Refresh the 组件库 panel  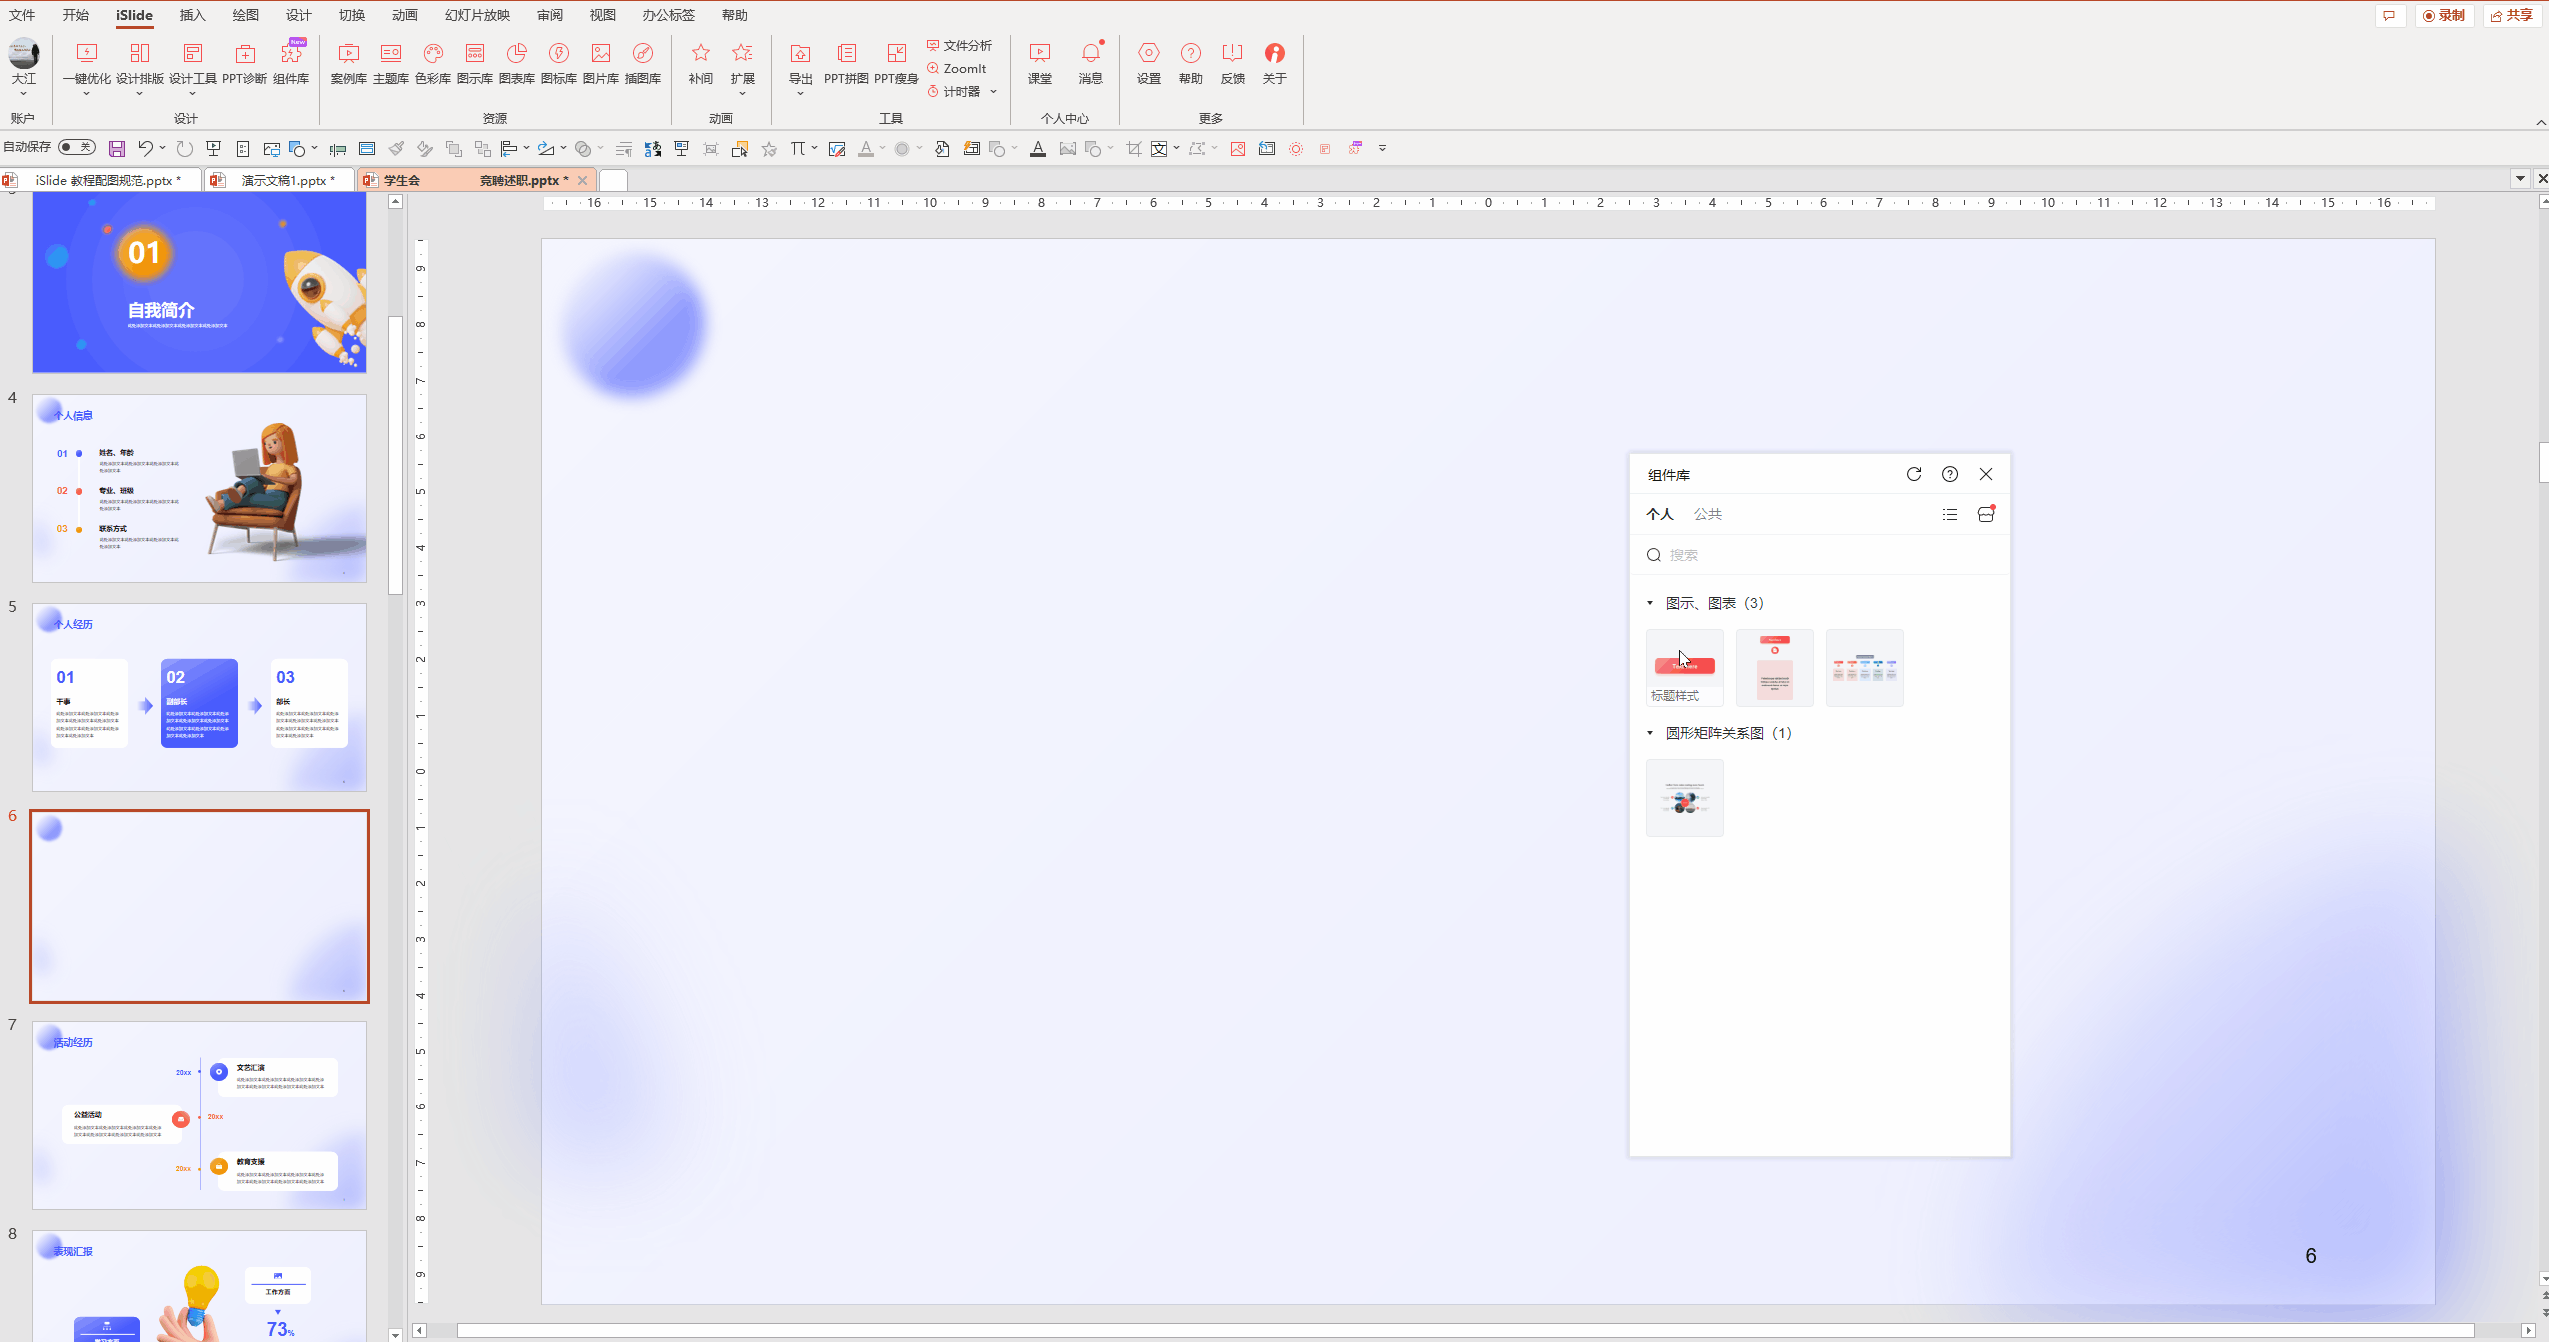(x=1913, y=474)
